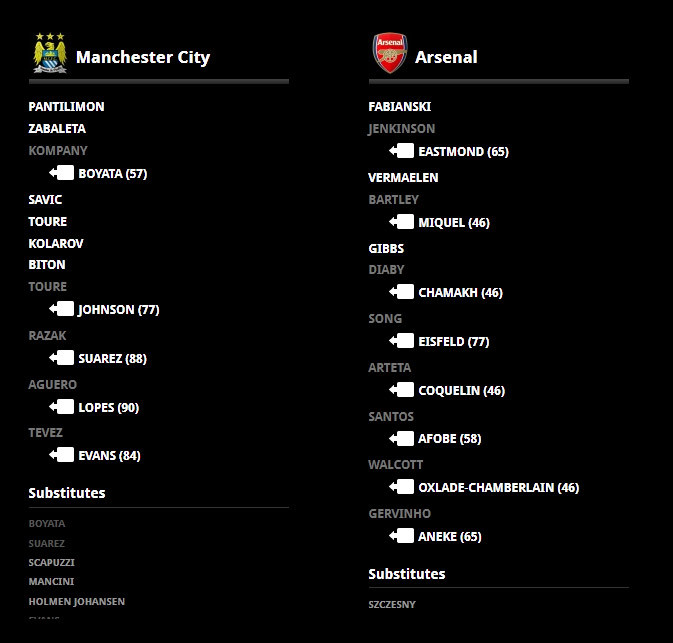Click substitution arrow icon beside BOYATA (57)
Screen dimensions: 673x643
click(x=62, y=173)
